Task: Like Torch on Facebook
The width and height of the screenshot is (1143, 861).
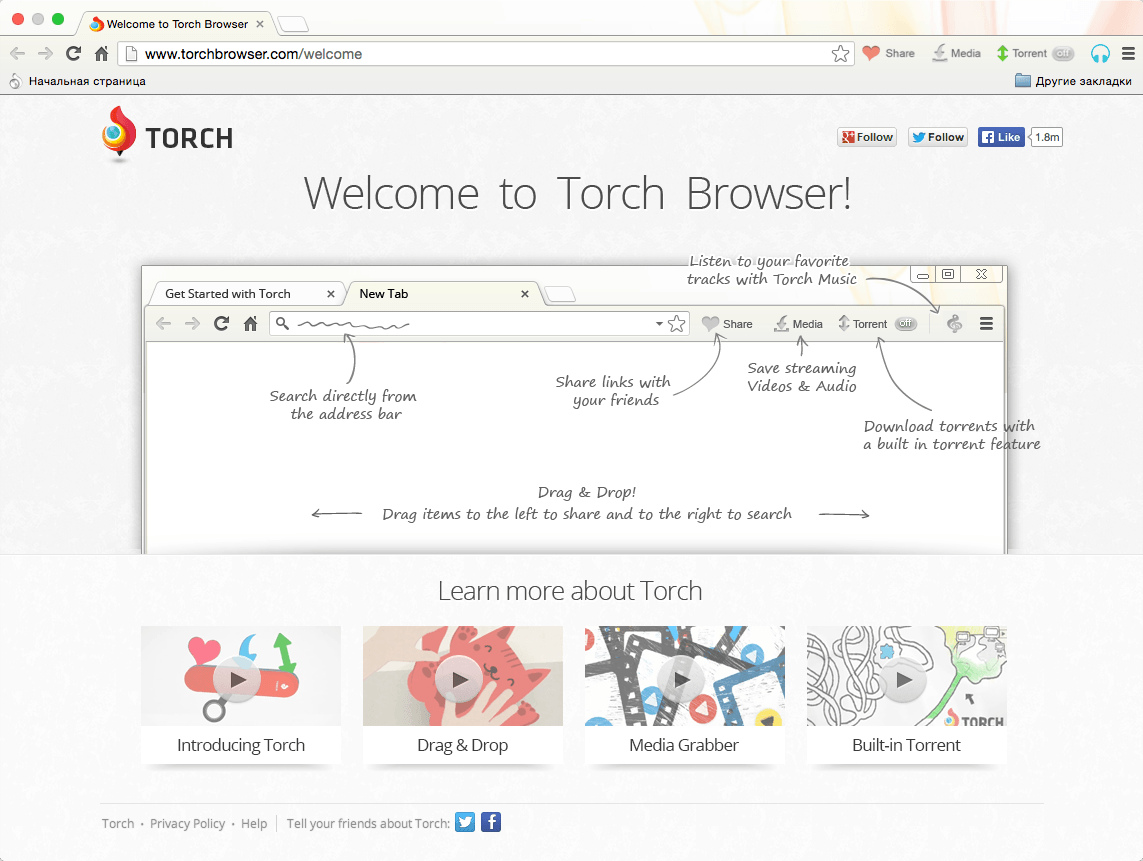Action: coord(1001,137)
